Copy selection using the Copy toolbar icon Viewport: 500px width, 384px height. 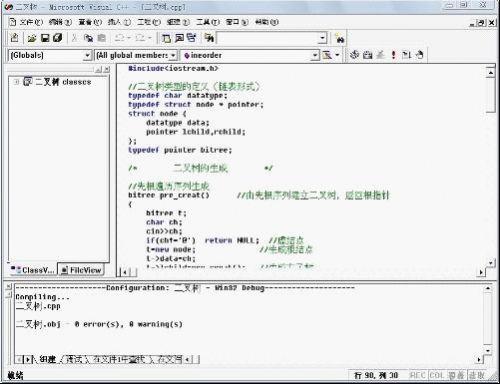(88, 38)
